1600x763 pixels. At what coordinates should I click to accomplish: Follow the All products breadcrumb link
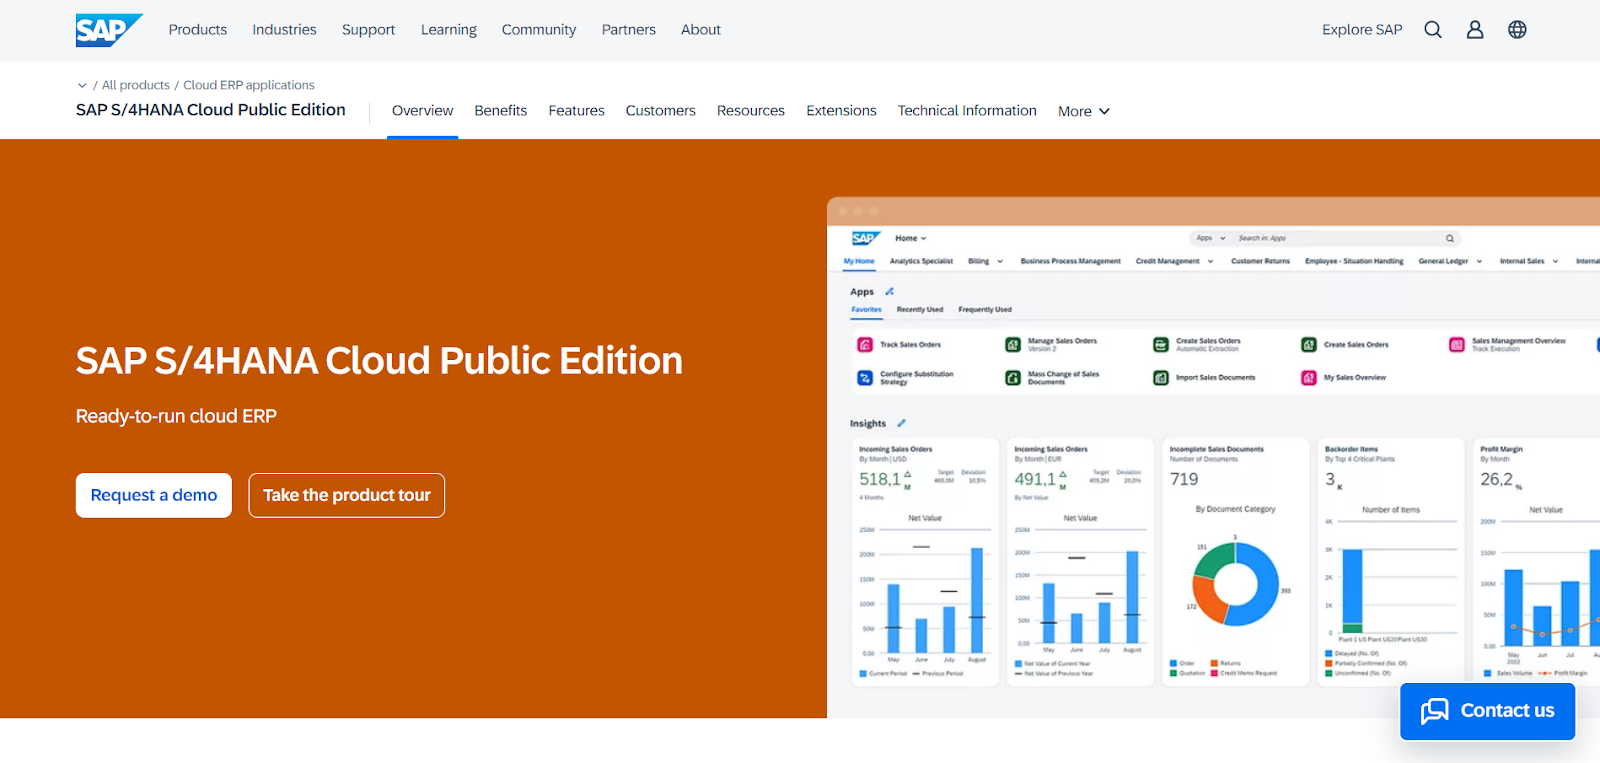(x=136, y=85)
